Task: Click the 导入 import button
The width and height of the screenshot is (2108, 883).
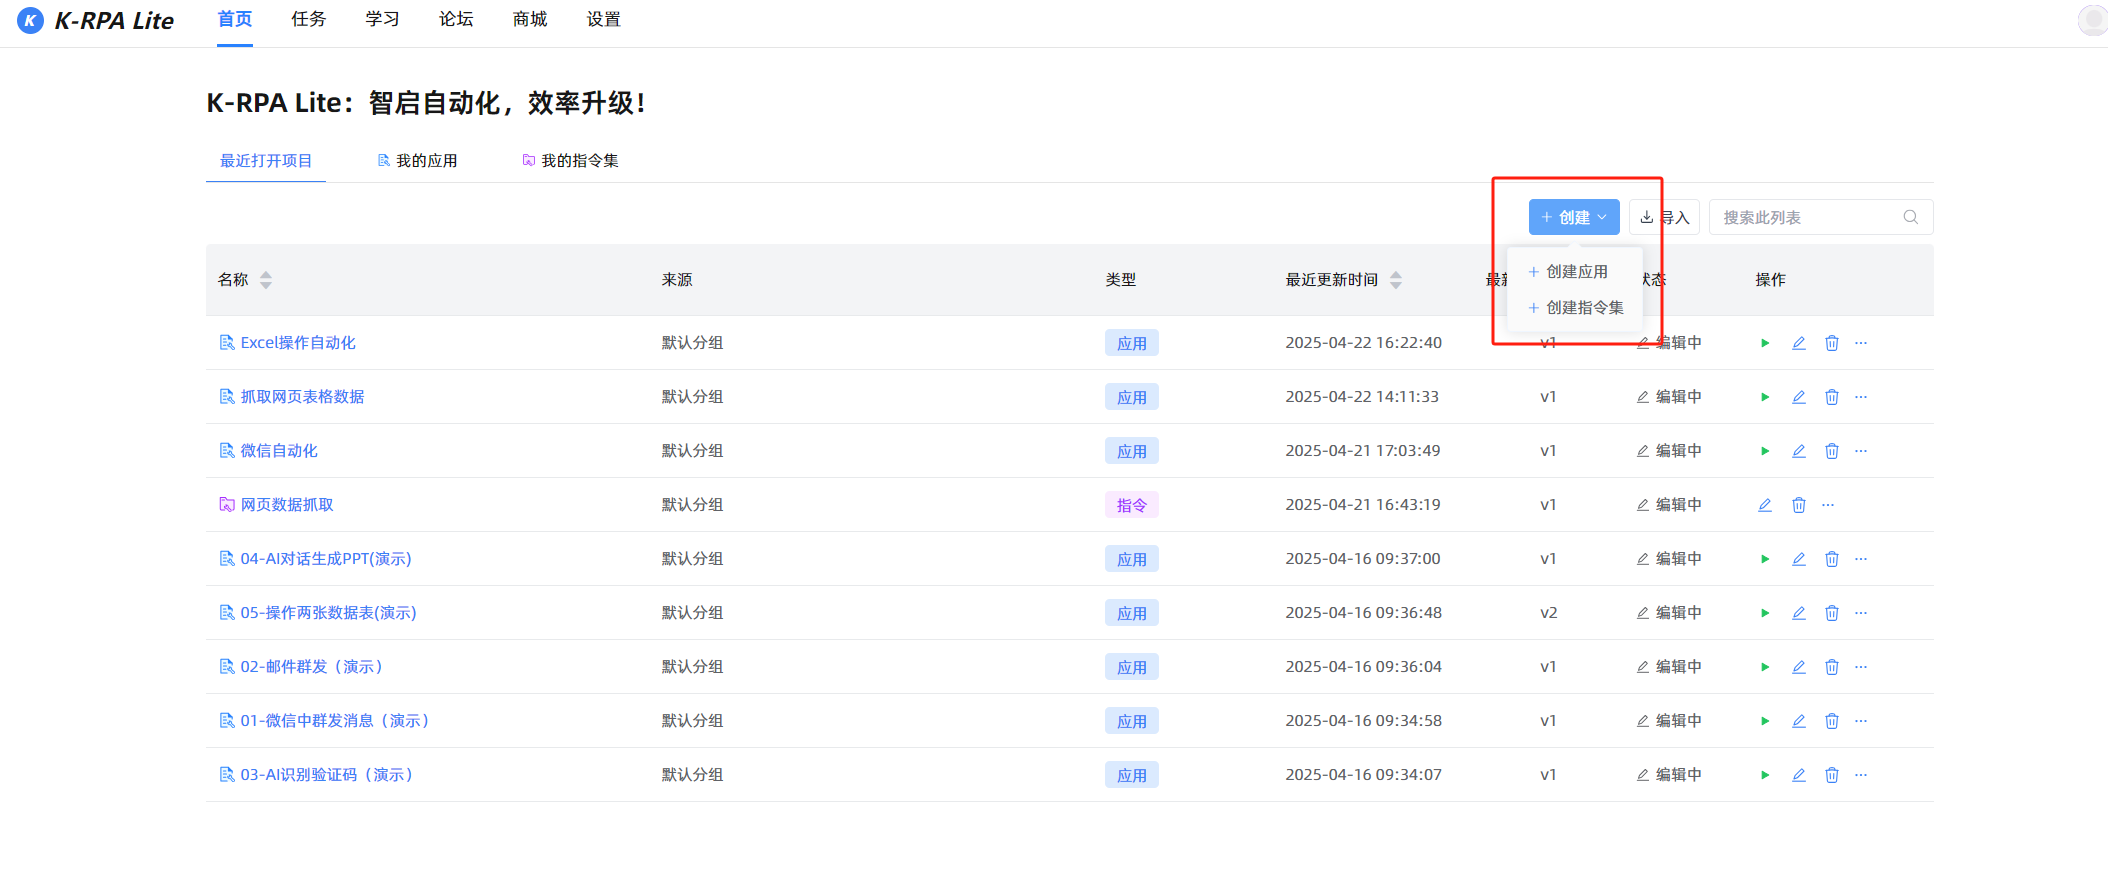Action: [1664, 217]
